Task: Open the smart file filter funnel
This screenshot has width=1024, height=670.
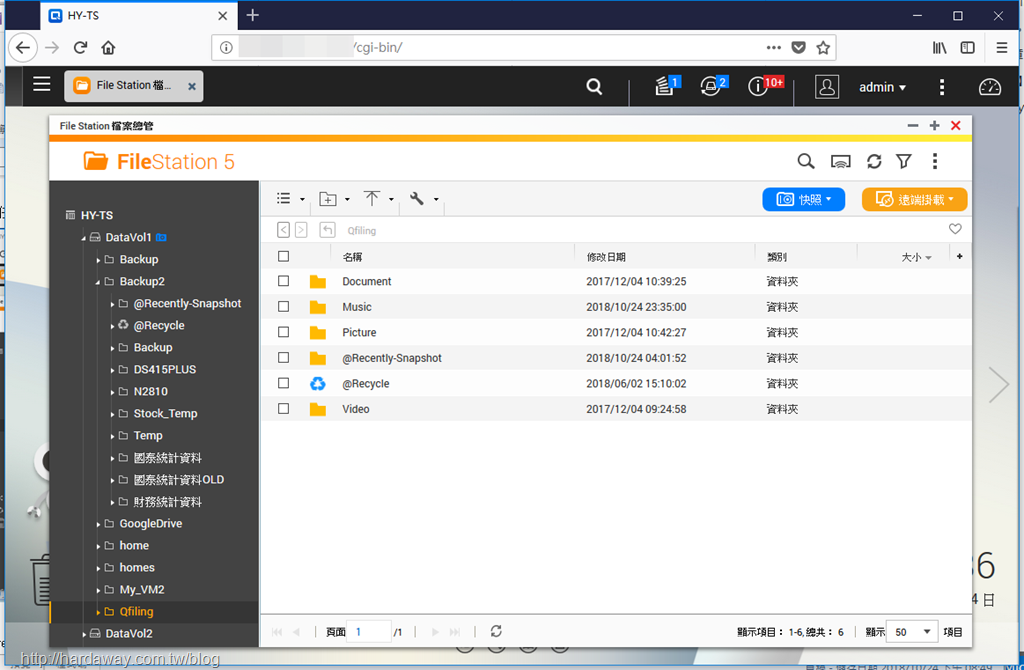Action: coord(904,161)
